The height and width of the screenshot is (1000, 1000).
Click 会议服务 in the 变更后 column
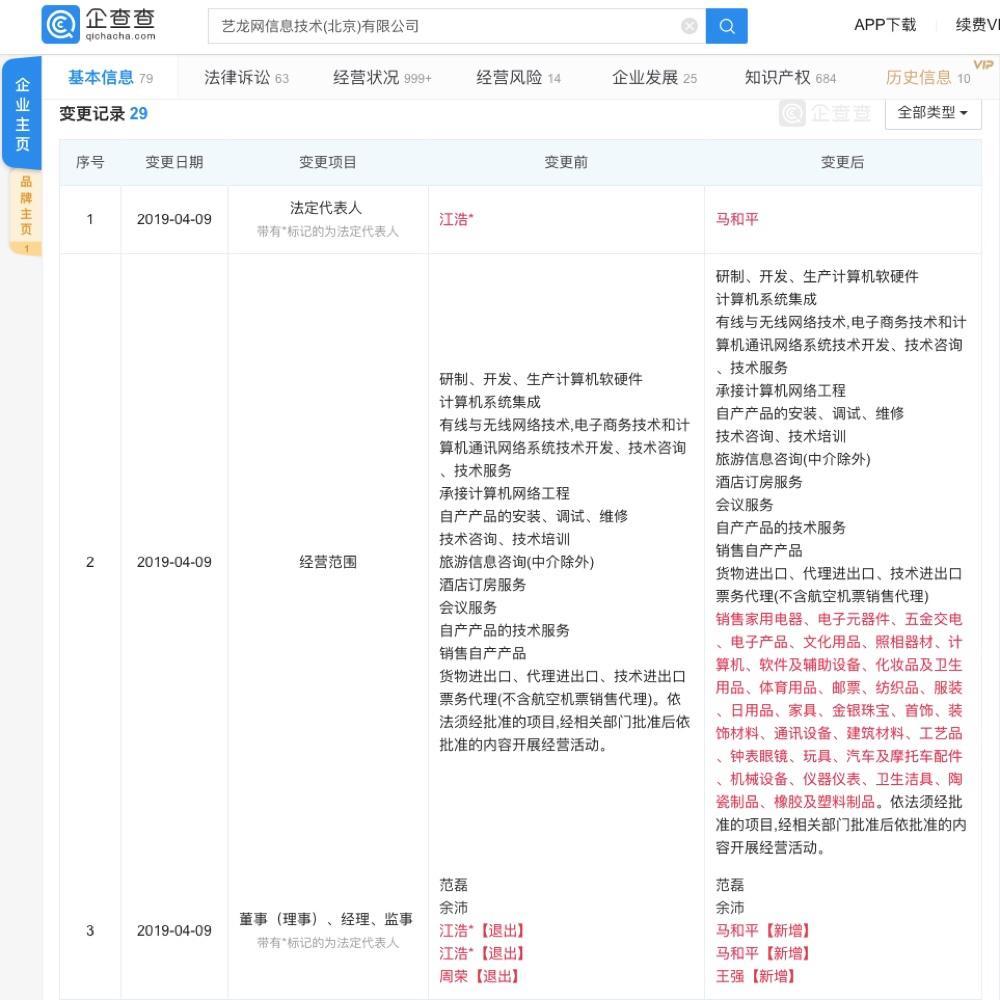(744, 505)
